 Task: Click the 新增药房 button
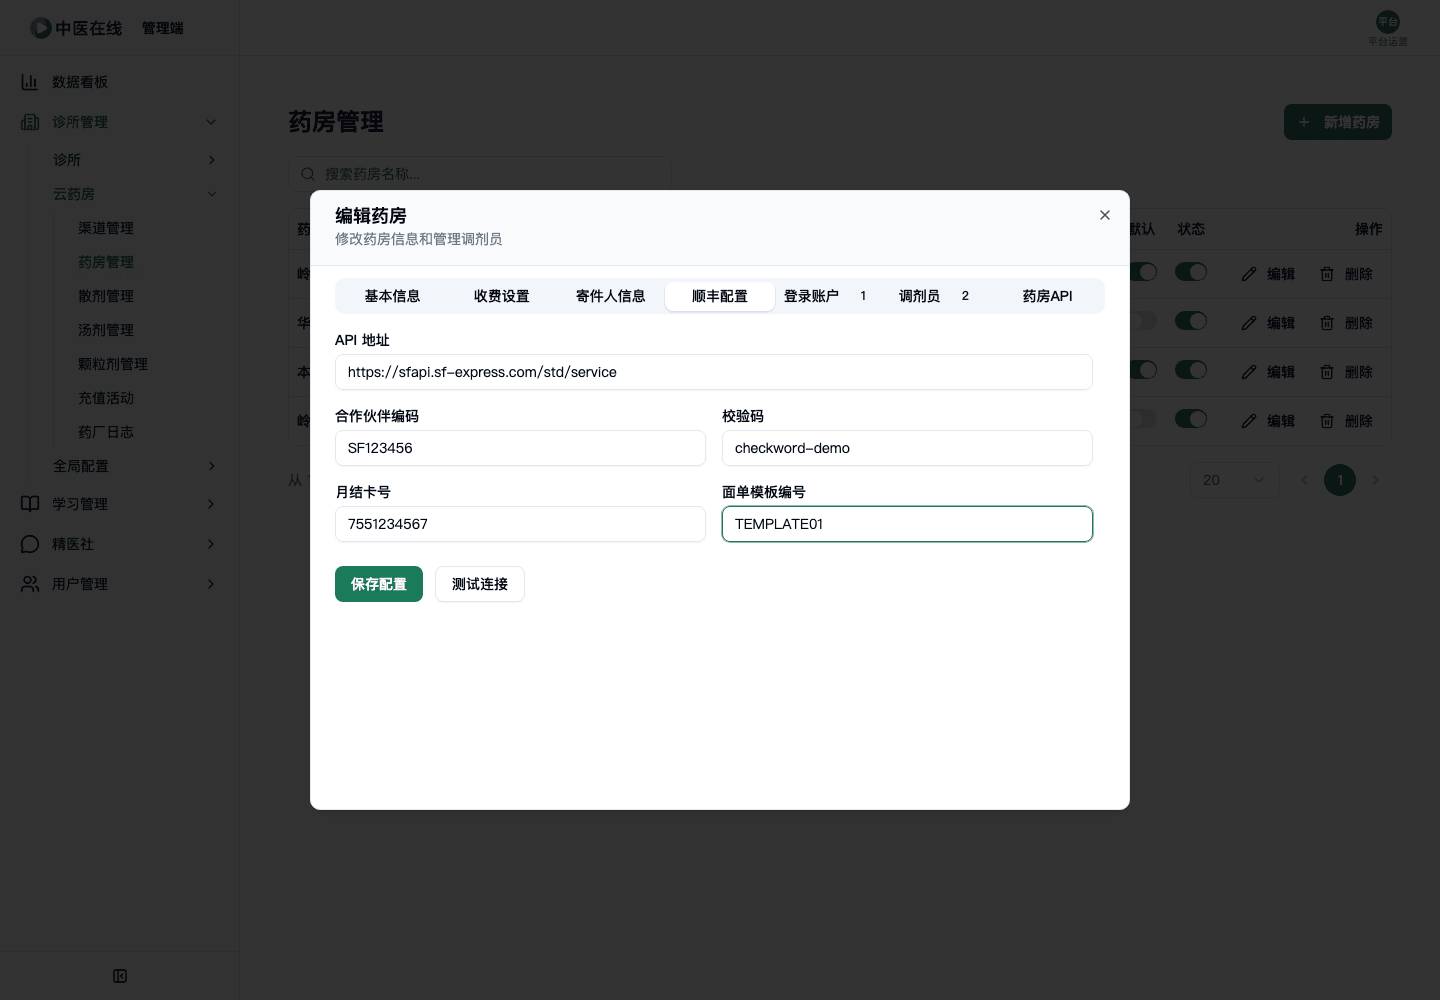point(1338,122)
